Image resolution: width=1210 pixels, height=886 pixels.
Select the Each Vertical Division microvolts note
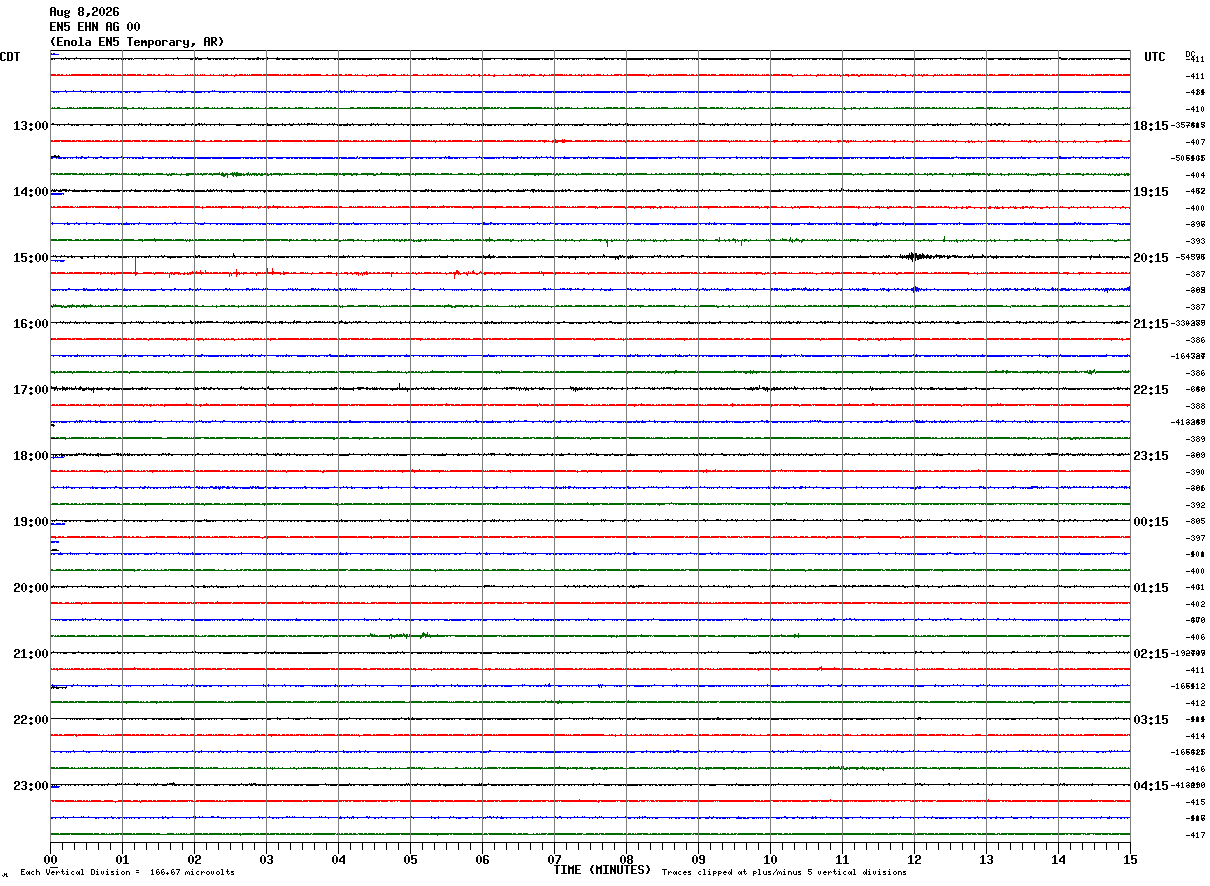pos(127,872)
